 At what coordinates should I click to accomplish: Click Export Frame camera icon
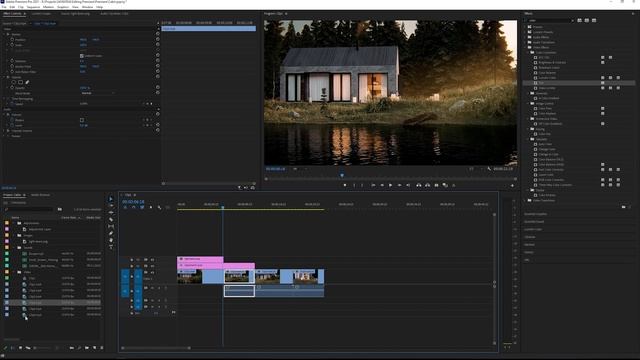(436, 185)
